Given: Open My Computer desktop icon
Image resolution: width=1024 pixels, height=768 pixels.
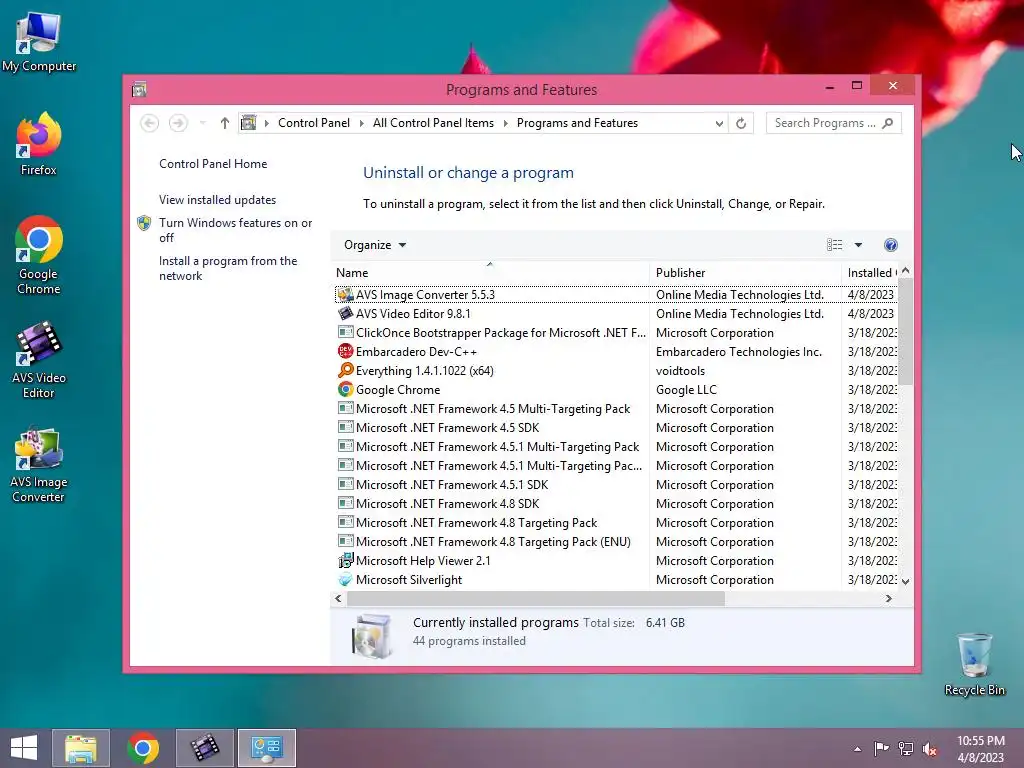Looking at the screenshot, I should [39, 41].
